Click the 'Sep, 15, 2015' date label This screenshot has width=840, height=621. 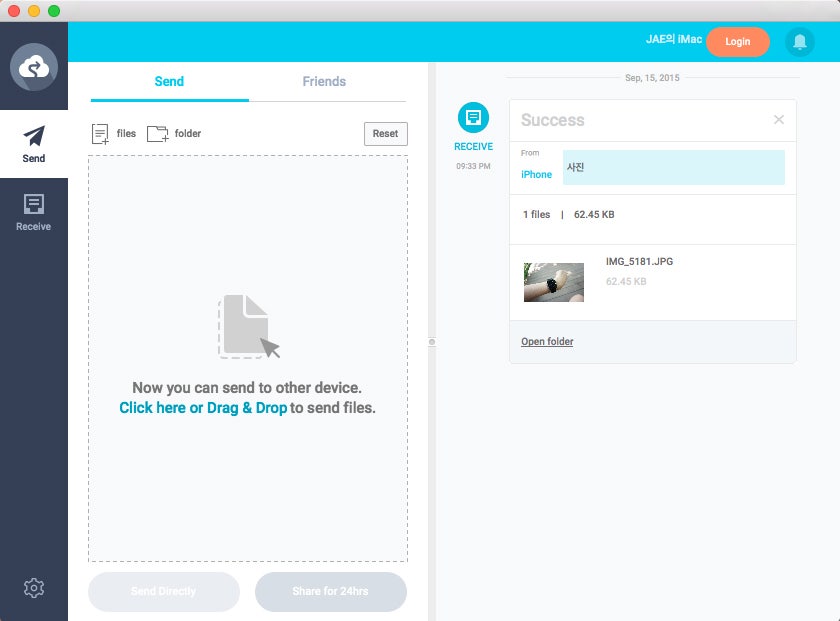tap(652, 78)
